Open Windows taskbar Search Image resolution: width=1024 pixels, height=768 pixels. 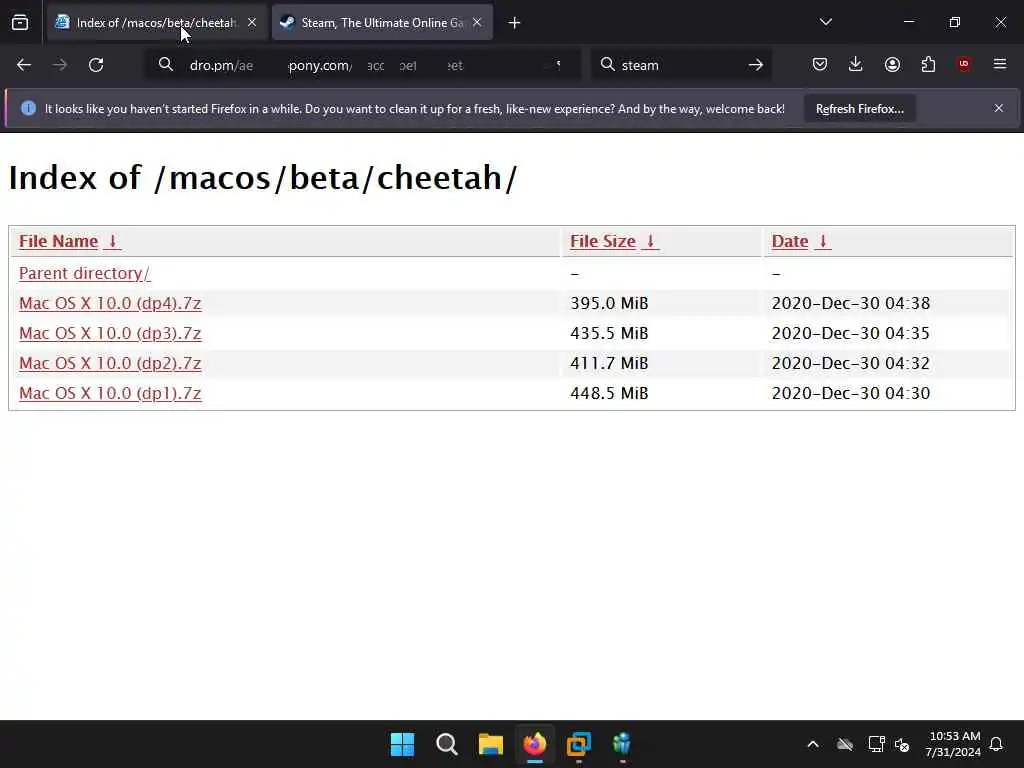click(447, 744)
